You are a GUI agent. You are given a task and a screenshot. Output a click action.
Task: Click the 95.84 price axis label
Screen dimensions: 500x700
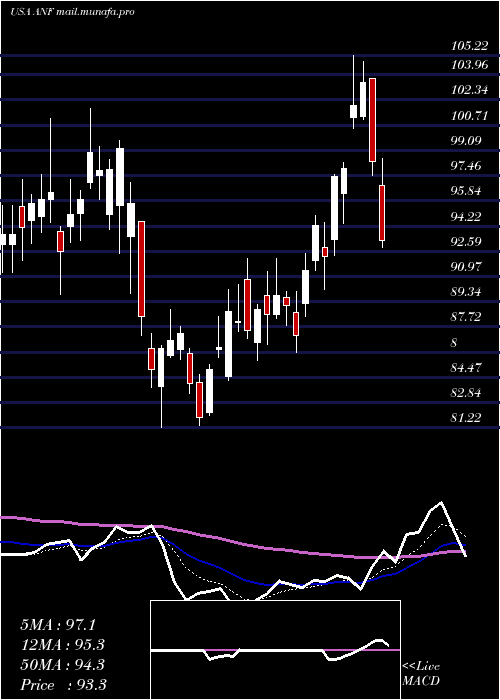[466, 191]
